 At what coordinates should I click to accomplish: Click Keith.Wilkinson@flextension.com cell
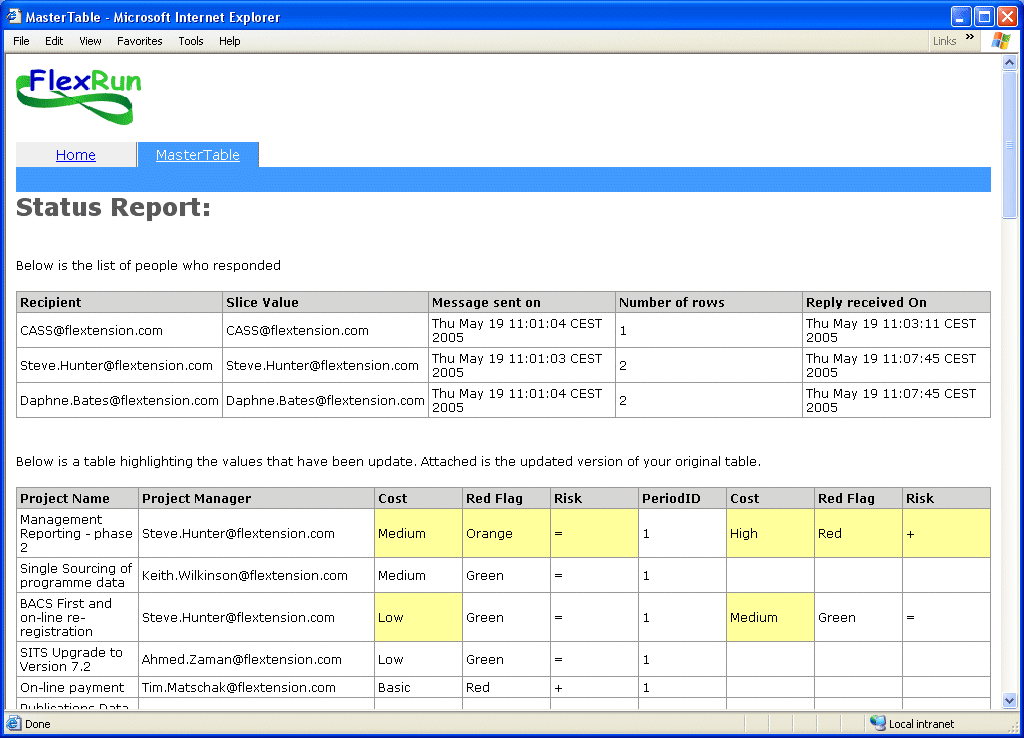click(257, 575)
